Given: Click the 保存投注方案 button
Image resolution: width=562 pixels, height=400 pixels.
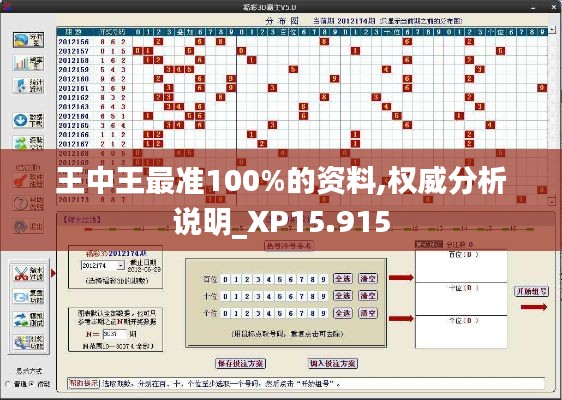Looking at the screenshot, I should click(241, 363).
